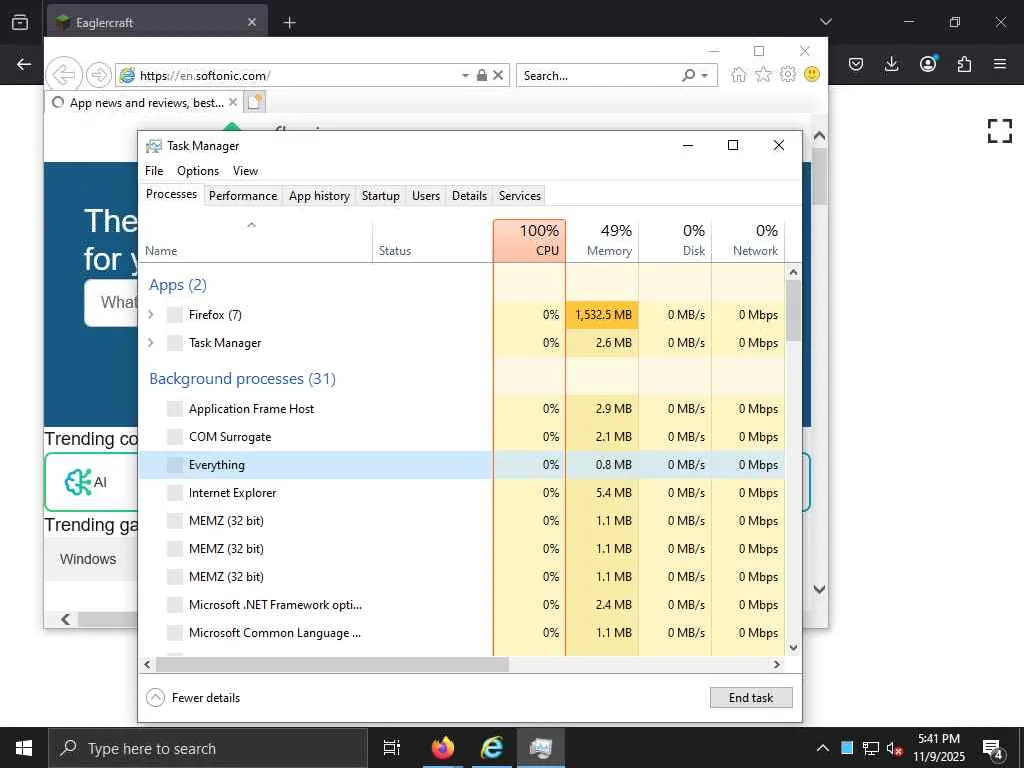Sort by the Name column header

(x=256, y=240)
